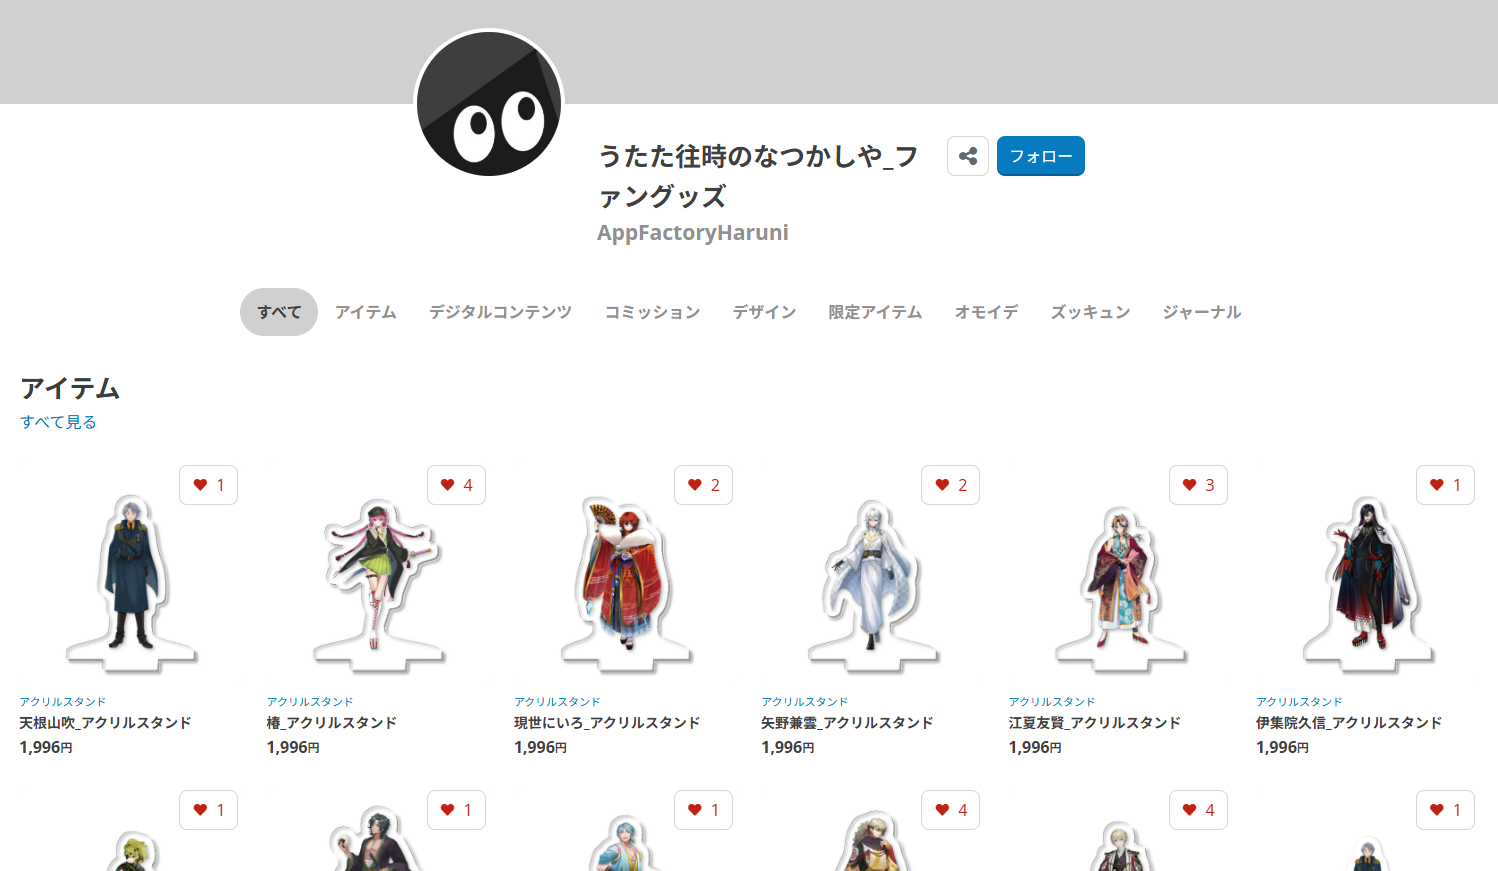Select the コミッション tab
Viewport: 1498px width, 871px height.
(652, 312)
